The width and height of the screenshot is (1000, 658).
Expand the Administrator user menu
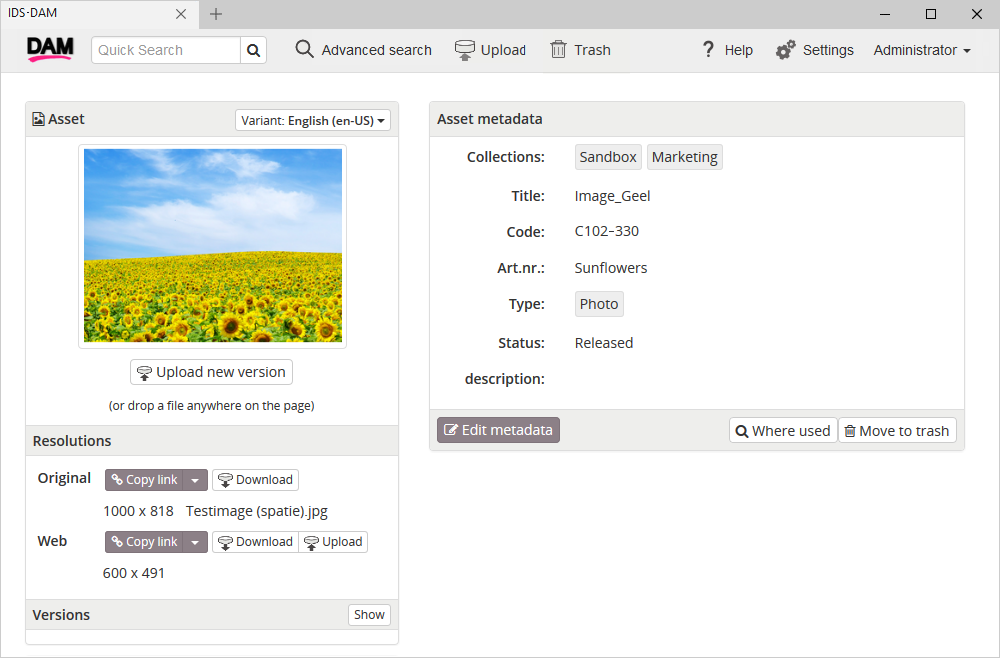click(x=922, y=50)
